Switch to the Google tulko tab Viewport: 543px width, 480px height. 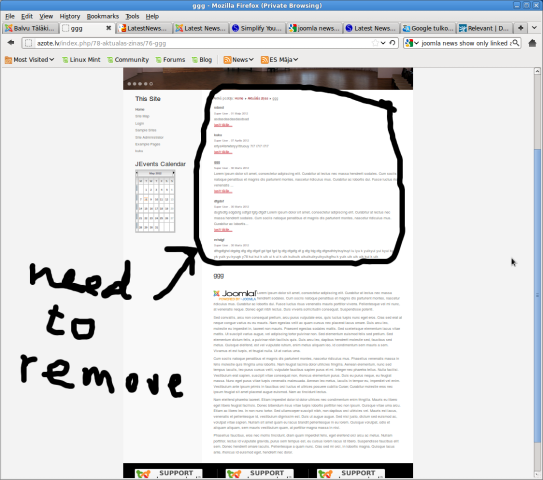tap(428, 28)
